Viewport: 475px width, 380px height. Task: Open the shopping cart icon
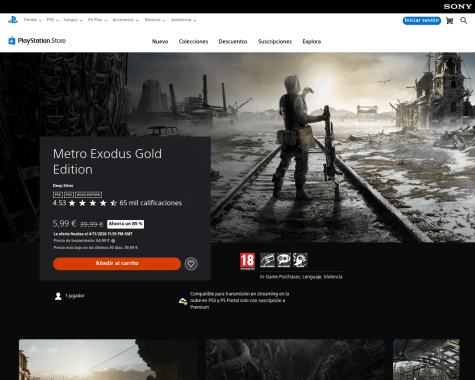pyautogui.click(x=449, y=21)
